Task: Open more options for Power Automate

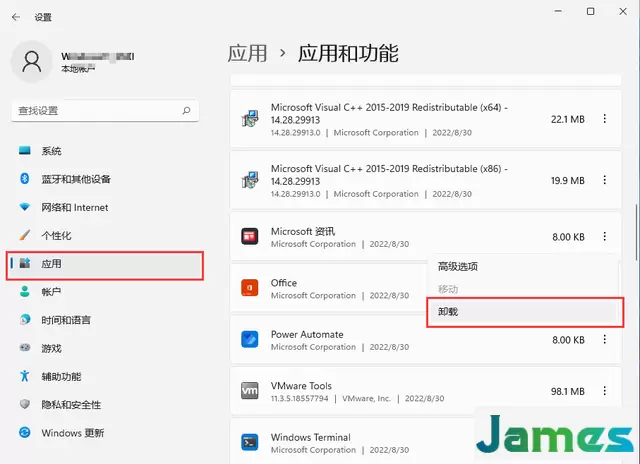Action: coord(604,339)
